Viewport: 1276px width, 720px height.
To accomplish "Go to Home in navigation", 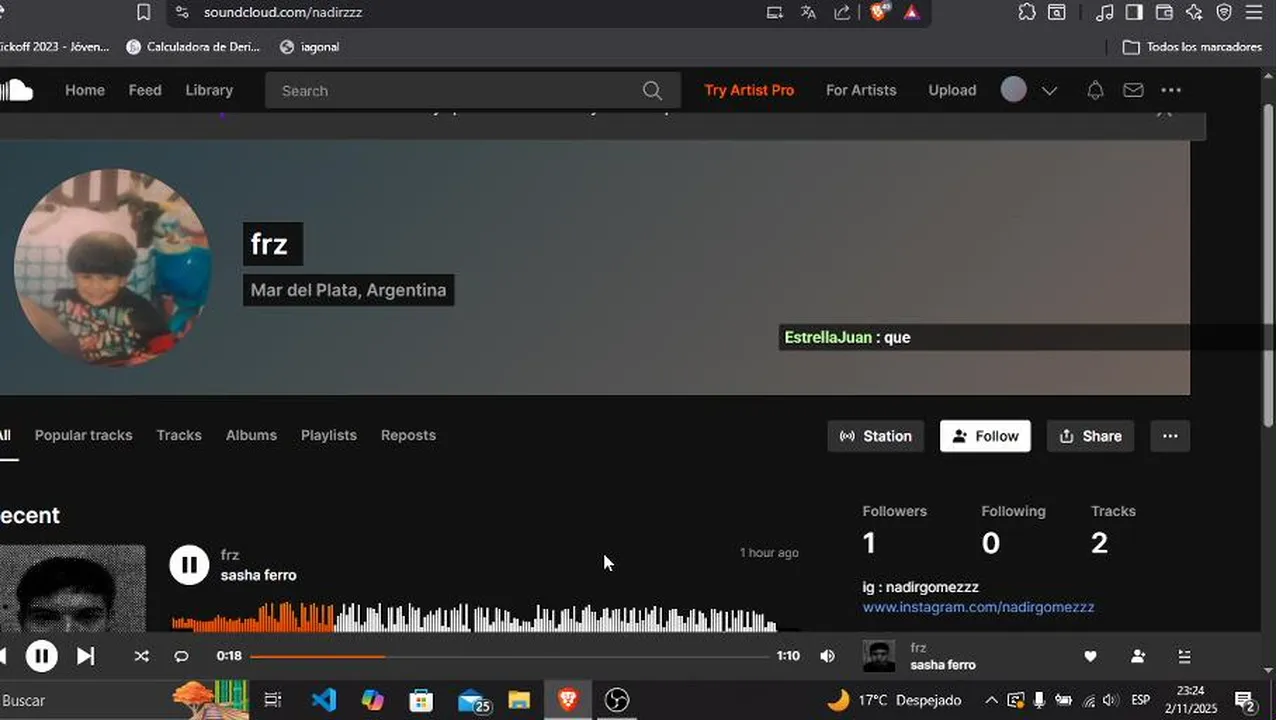I will coord(85,90).
